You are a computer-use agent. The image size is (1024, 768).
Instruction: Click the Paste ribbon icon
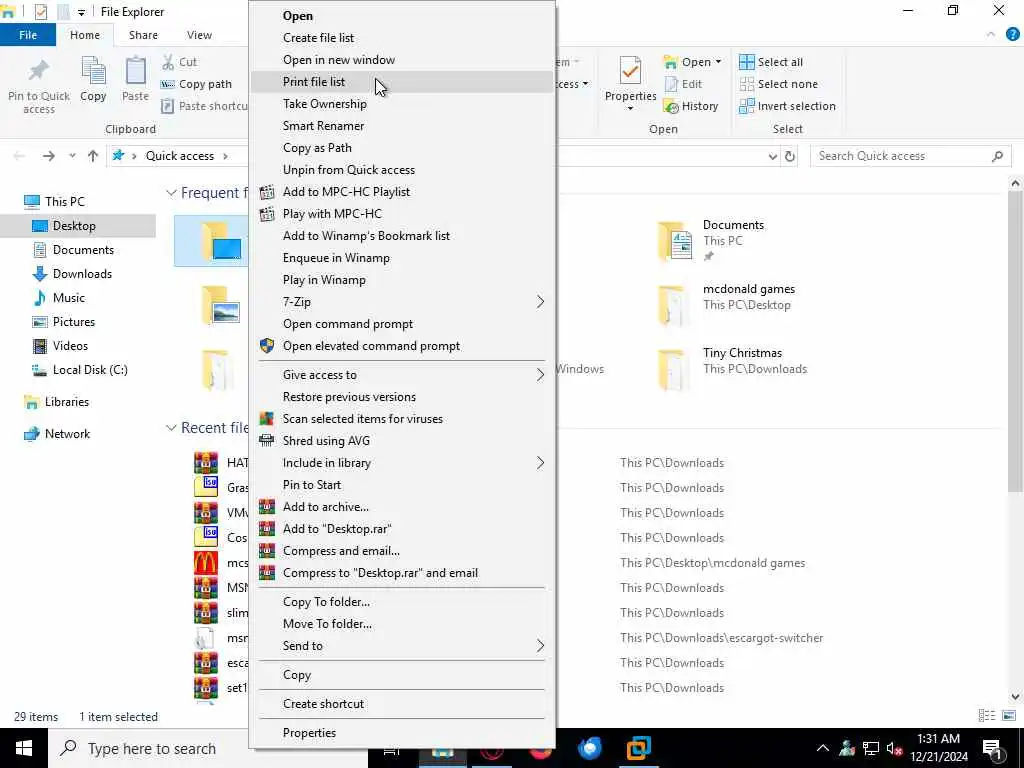click(x=135, y=79)
